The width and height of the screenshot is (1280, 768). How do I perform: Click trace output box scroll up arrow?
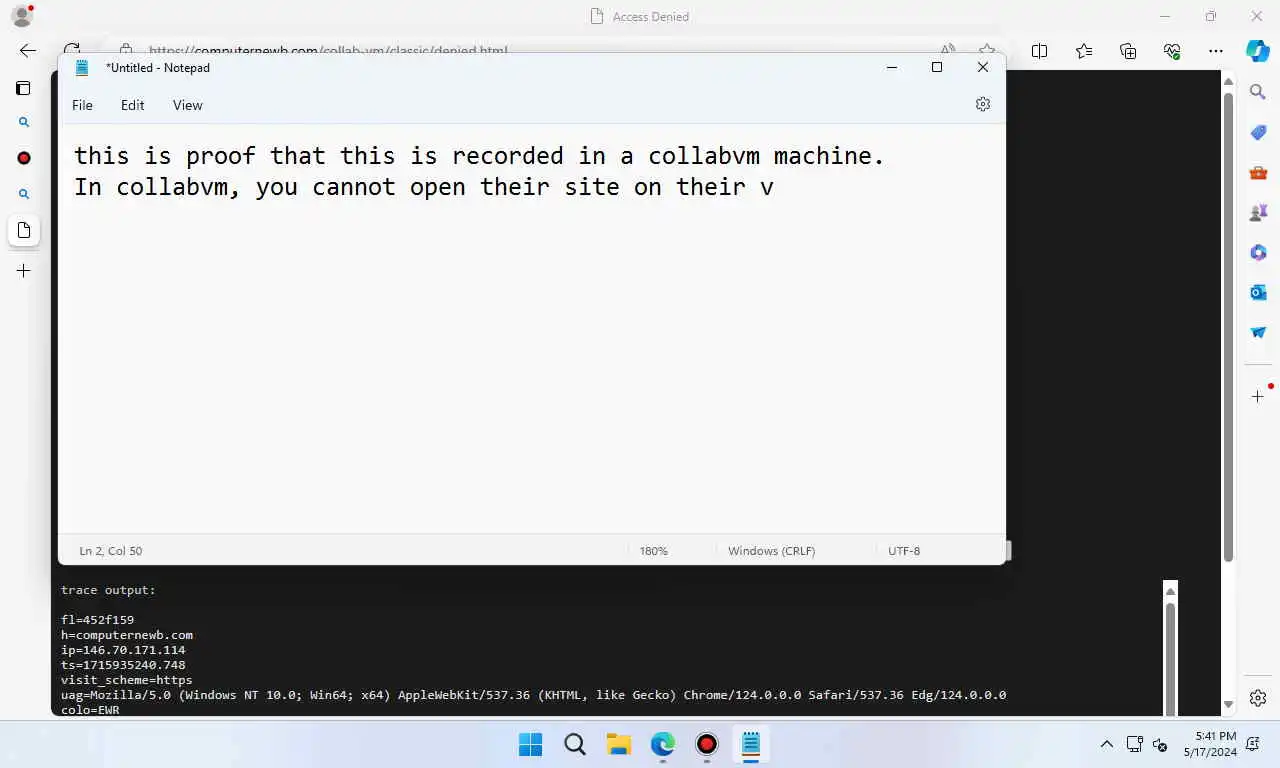(1170, 591)
